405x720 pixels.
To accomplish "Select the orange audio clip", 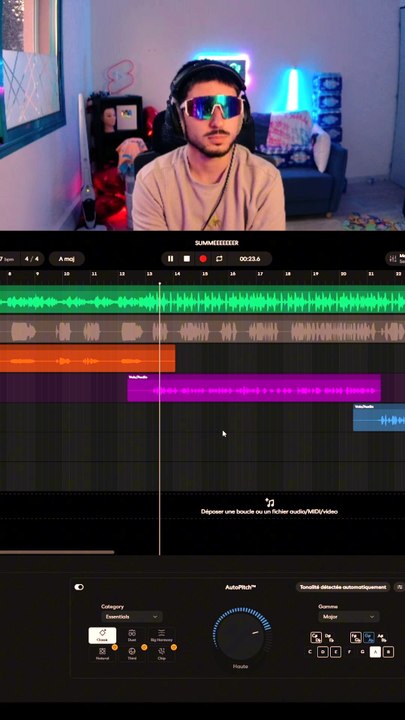I will [x=87, y=358].
